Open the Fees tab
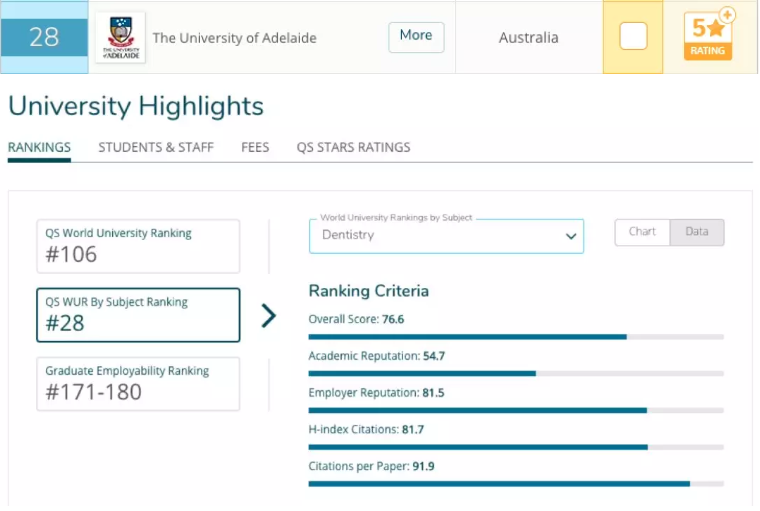 tap(255, 147)
